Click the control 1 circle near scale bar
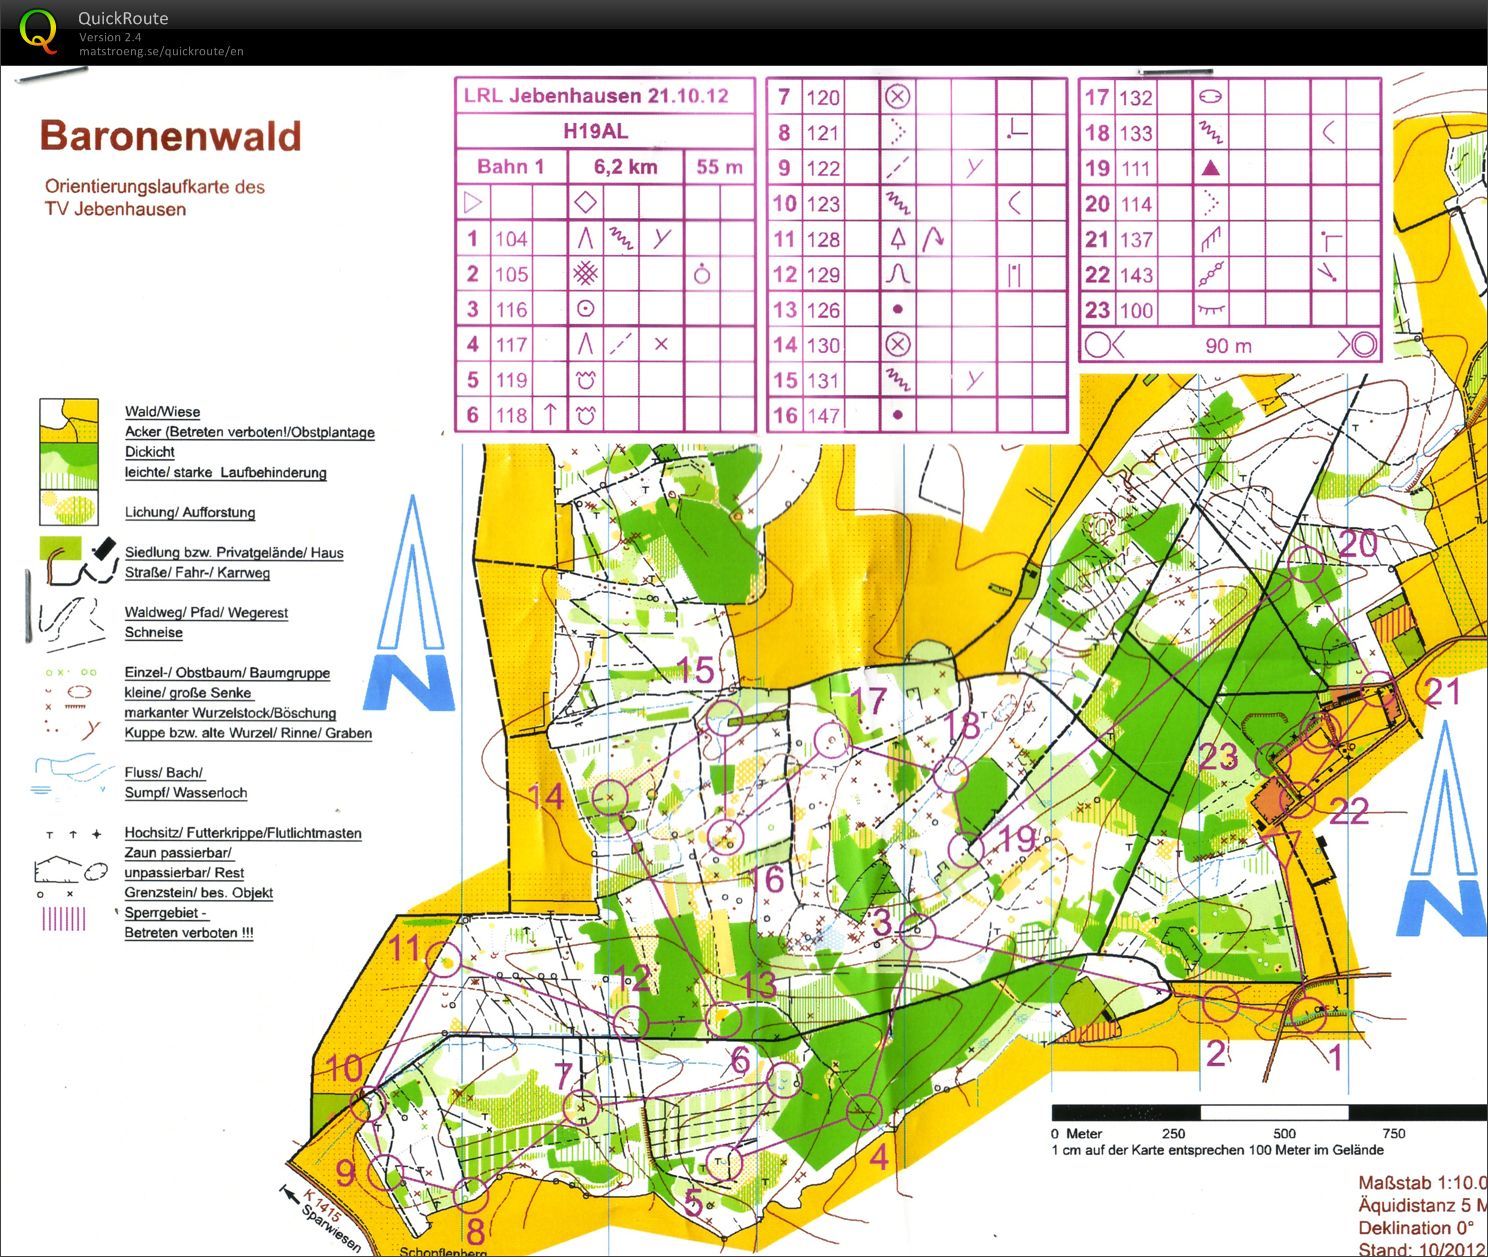Image resolution: width=1488 pixels, height=1257 pixels. (x=1306, y=1014)
